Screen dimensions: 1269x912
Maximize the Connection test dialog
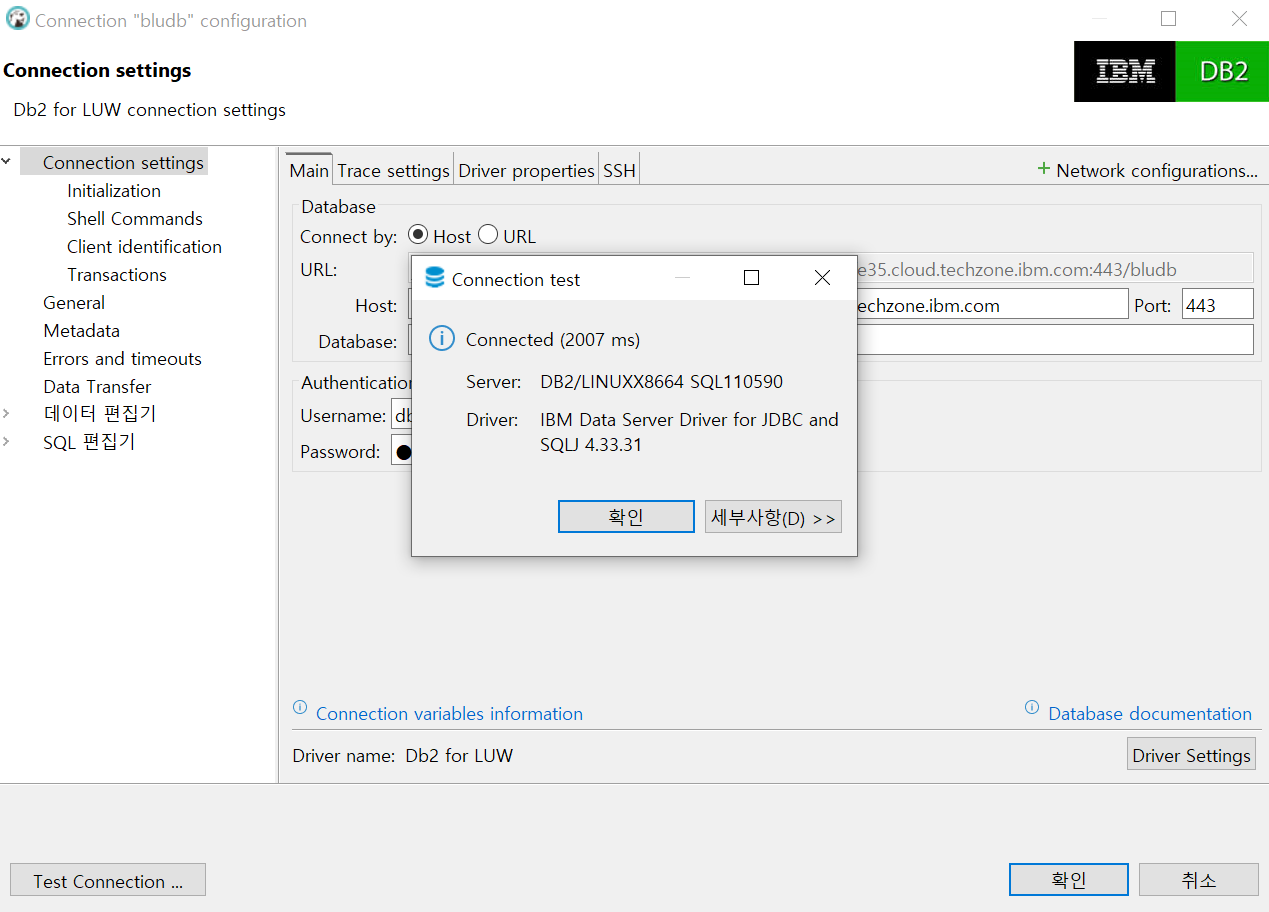751,278
